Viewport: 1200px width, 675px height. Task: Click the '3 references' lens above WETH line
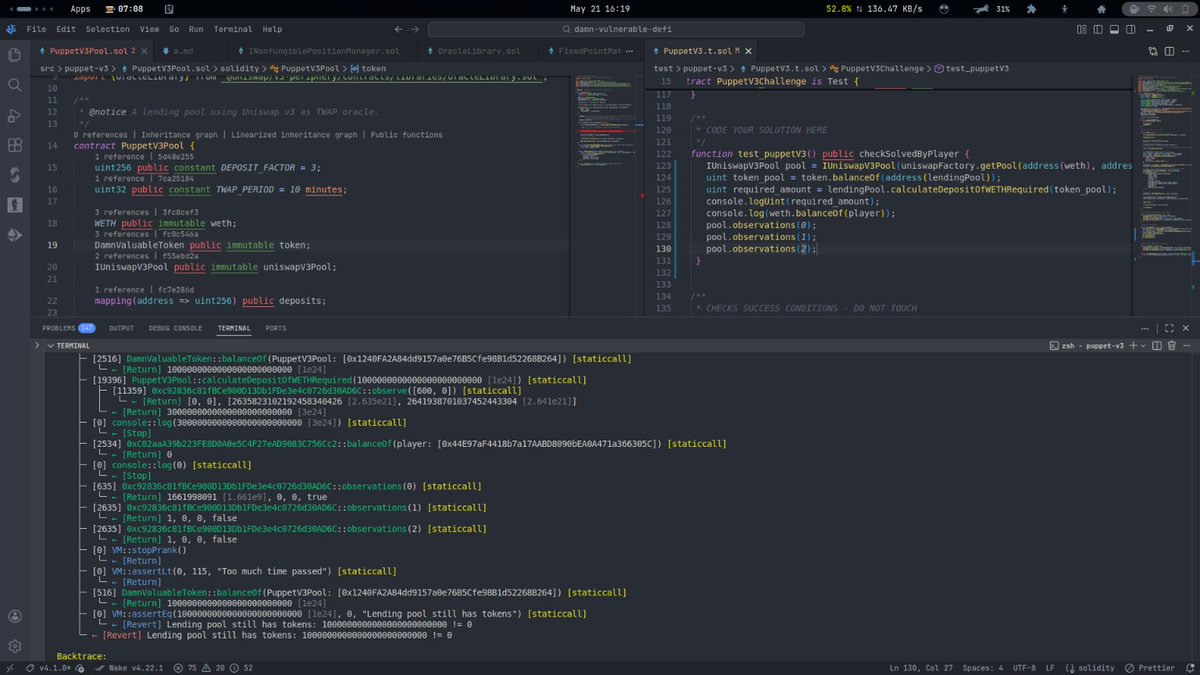(121, 212)
